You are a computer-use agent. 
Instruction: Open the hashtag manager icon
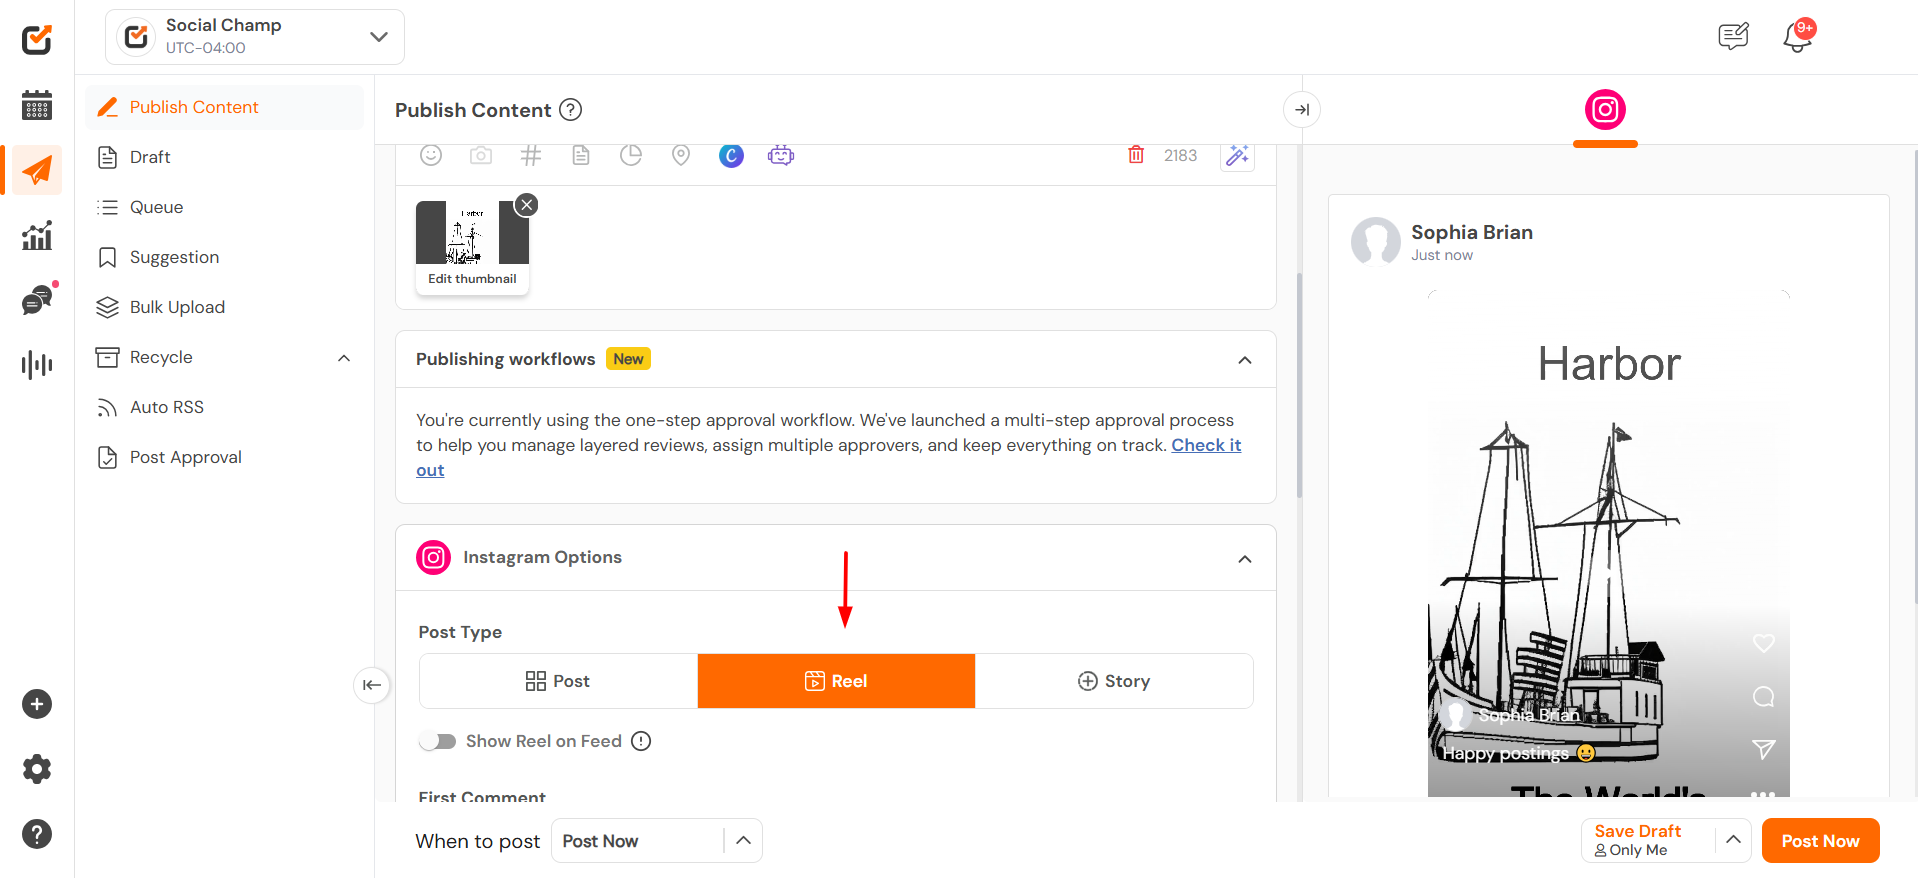click(531, 155)
